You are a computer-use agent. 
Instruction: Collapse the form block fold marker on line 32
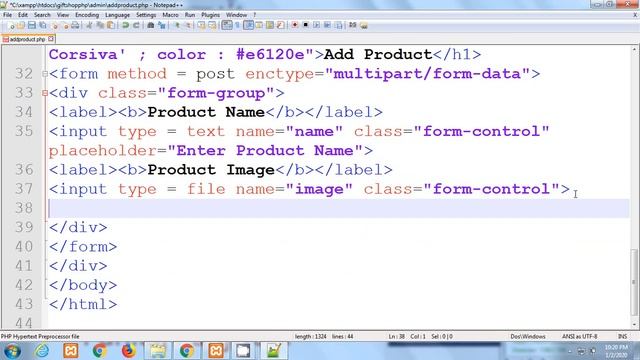pyautogui.click(x=45, y=74)
